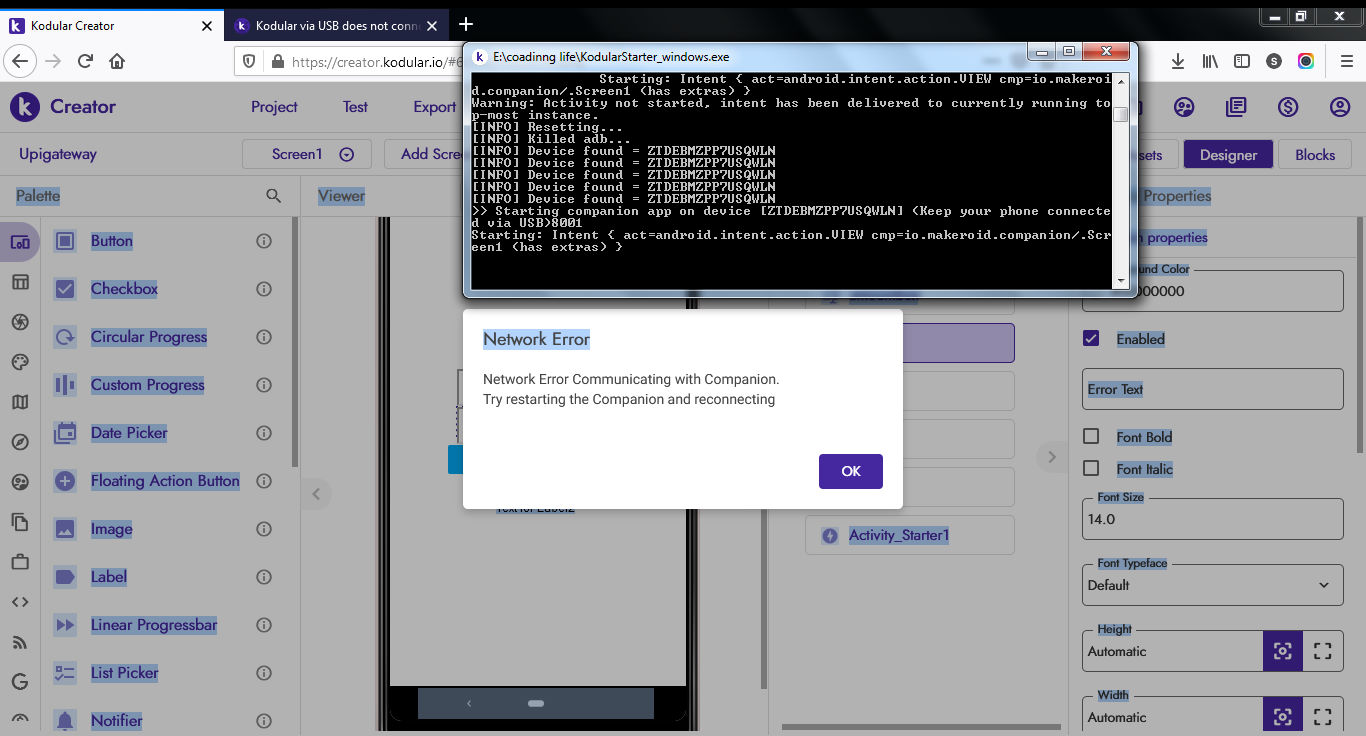Click the Font Size input field
Viewport: 1366px width, 736px height.
point(1212,519)
